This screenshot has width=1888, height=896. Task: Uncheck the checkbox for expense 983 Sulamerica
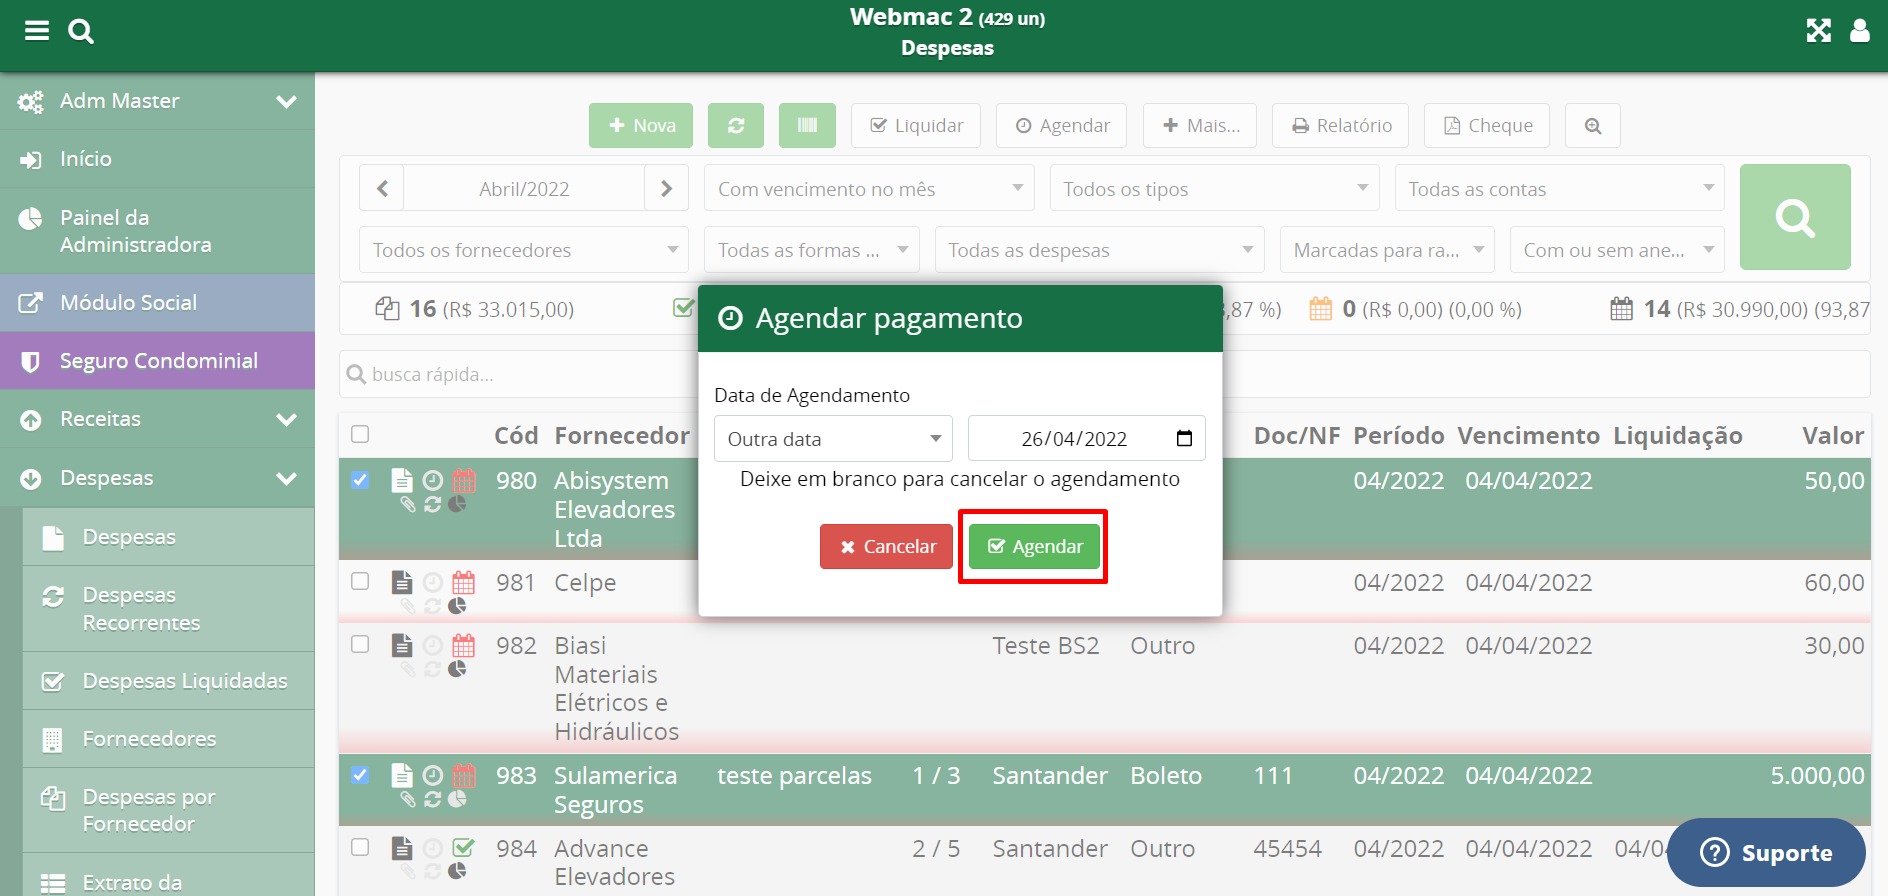click(360, 774)
